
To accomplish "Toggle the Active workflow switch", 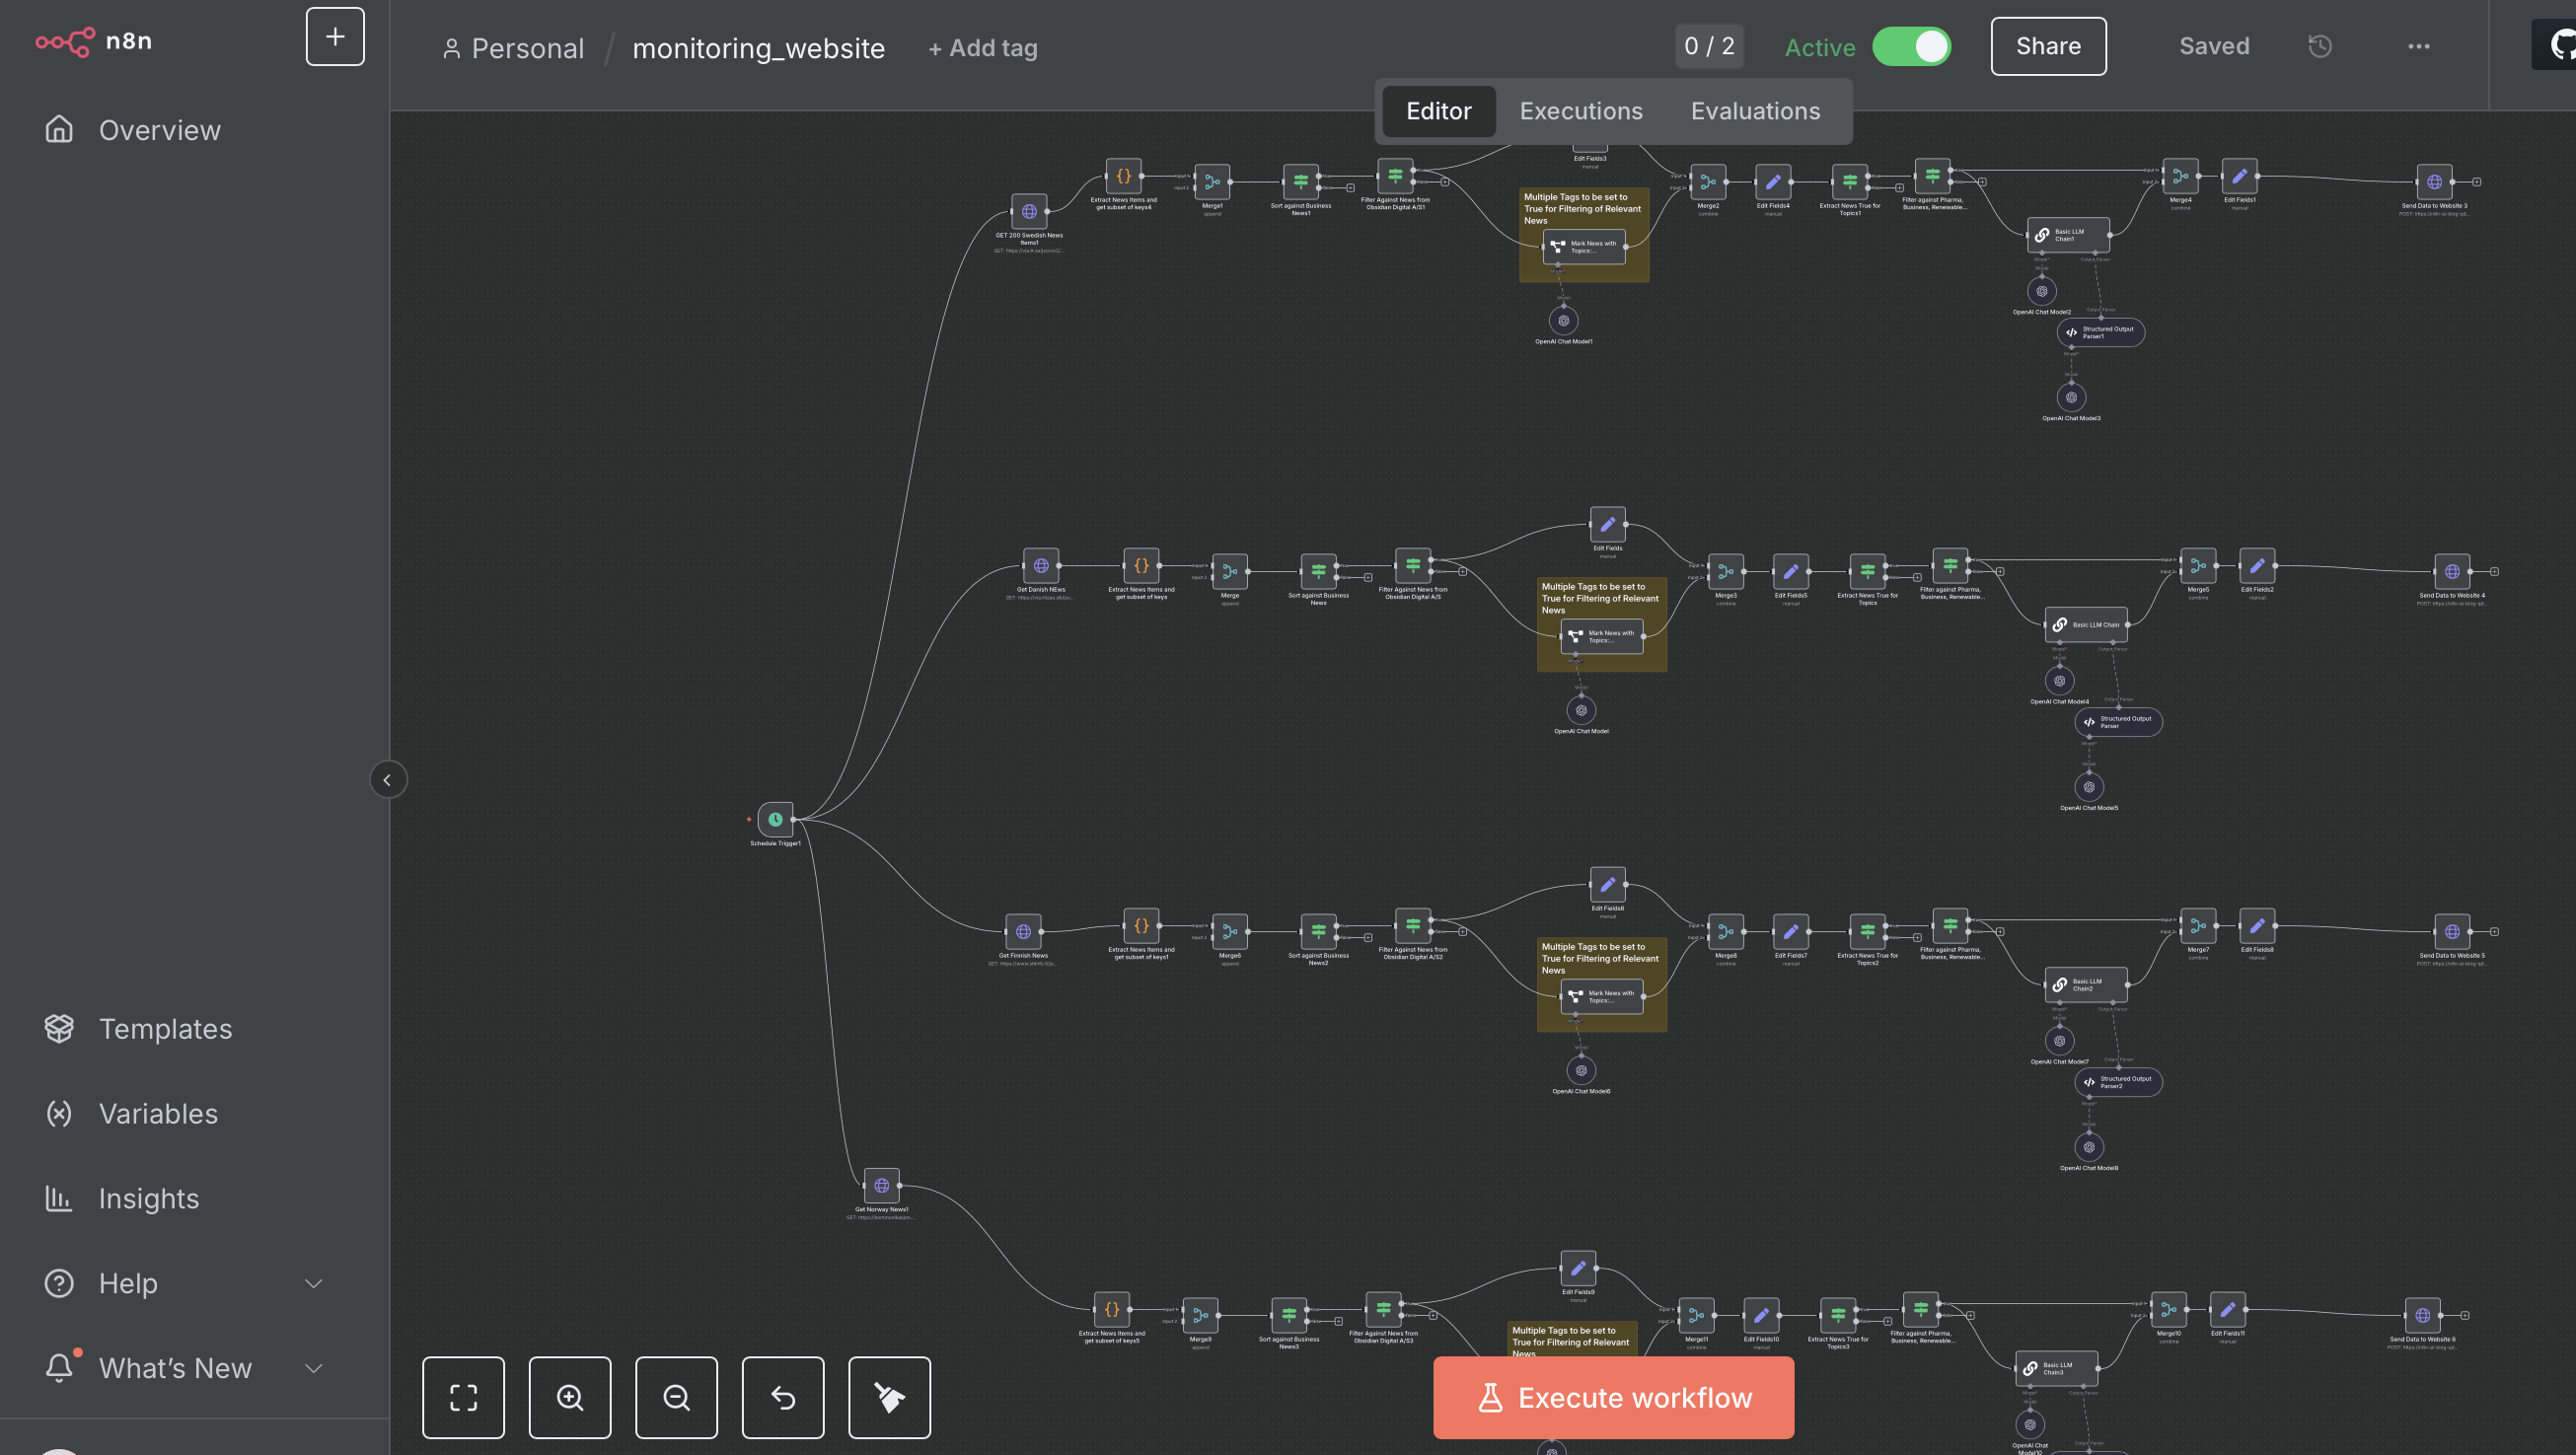I will pos(1911,46).
